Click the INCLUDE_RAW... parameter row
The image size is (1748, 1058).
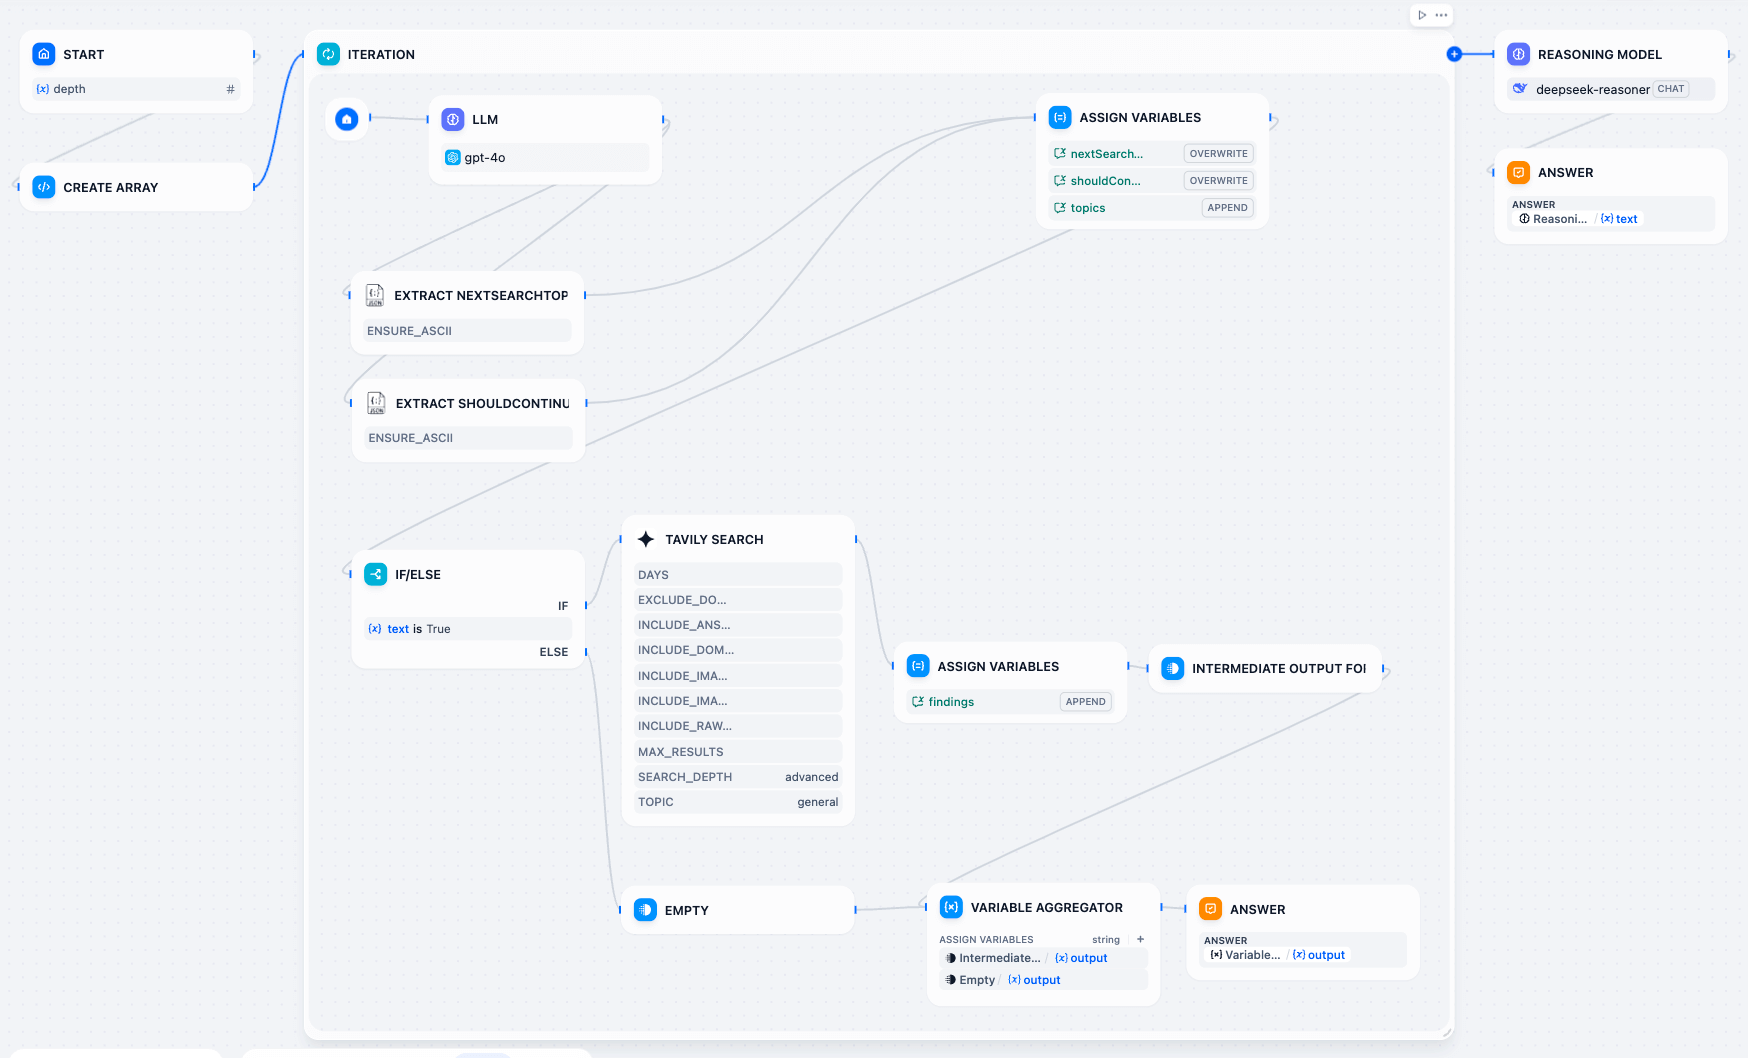[738, 726]
